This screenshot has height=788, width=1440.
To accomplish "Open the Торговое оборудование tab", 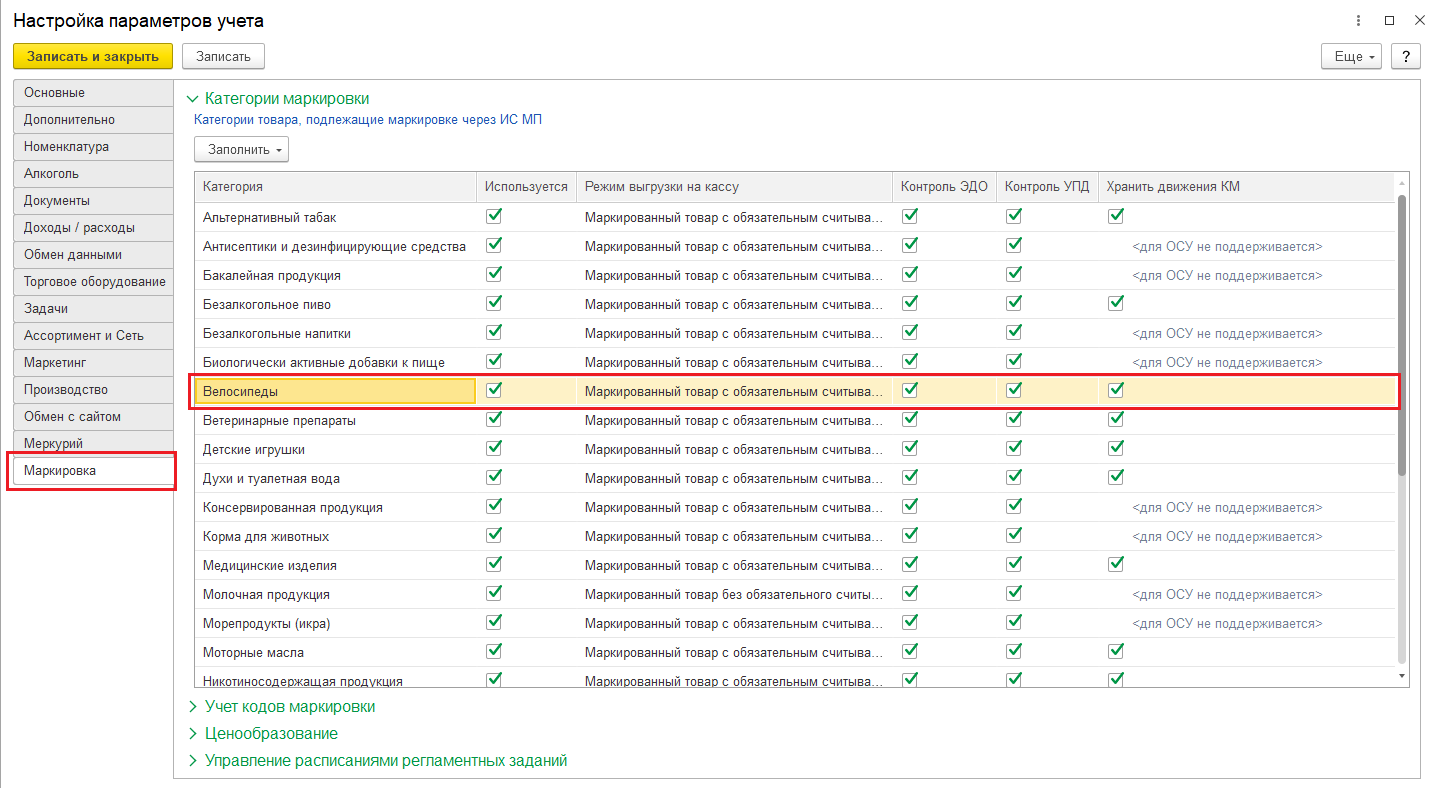I will (x=95, y=282).
